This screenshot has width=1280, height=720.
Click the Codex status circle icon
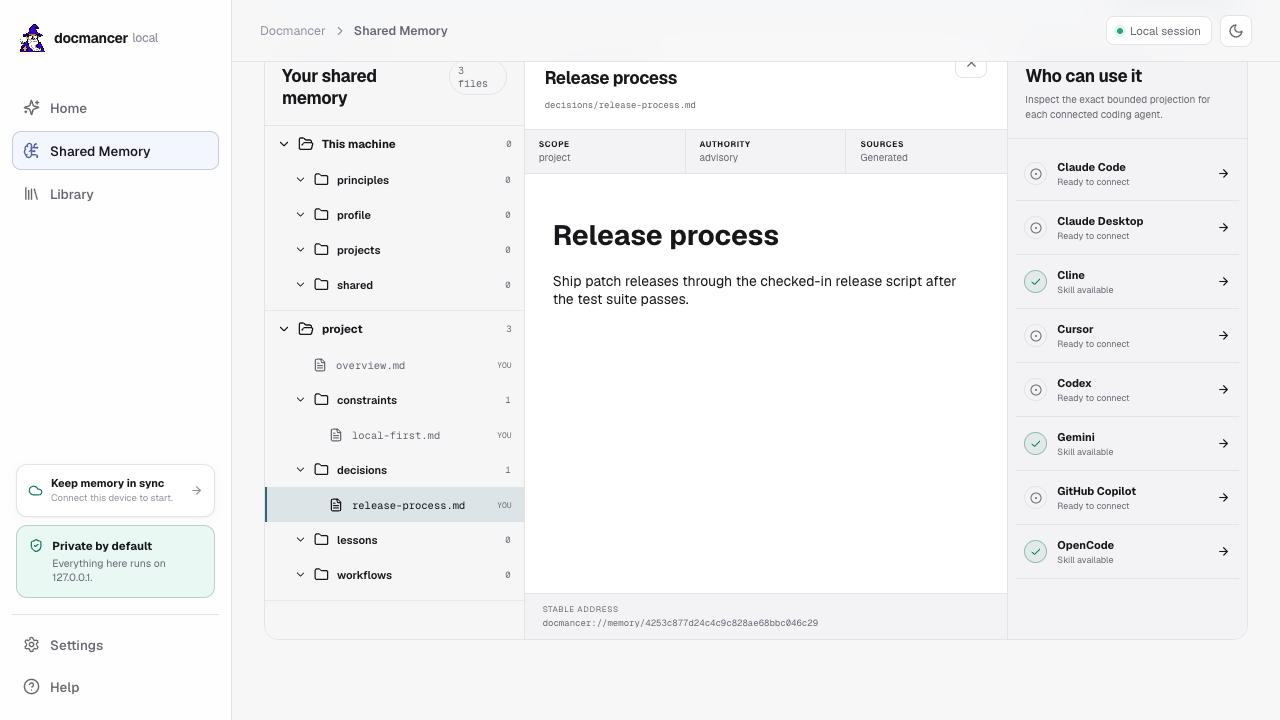pyautogui.click(x=1036, y=390)
